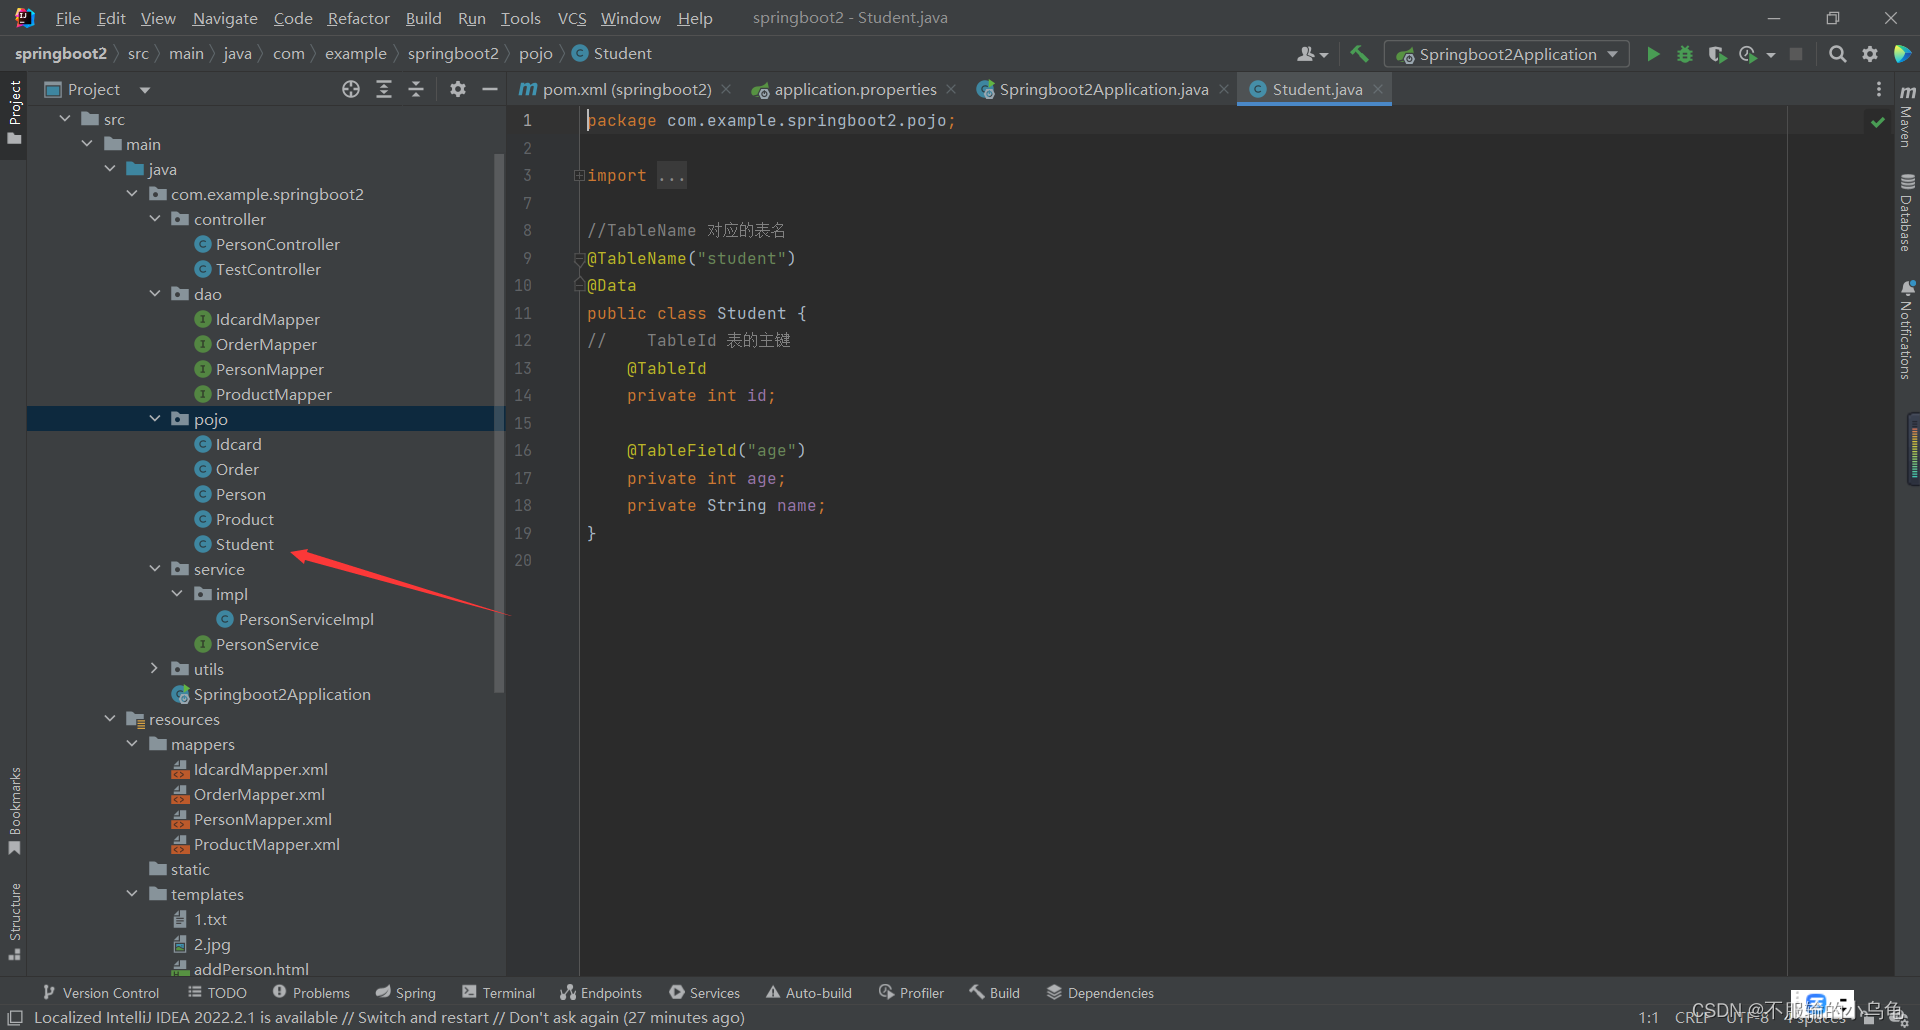Open Search Everywhere magnifier icon

[x=1837, y=54]
